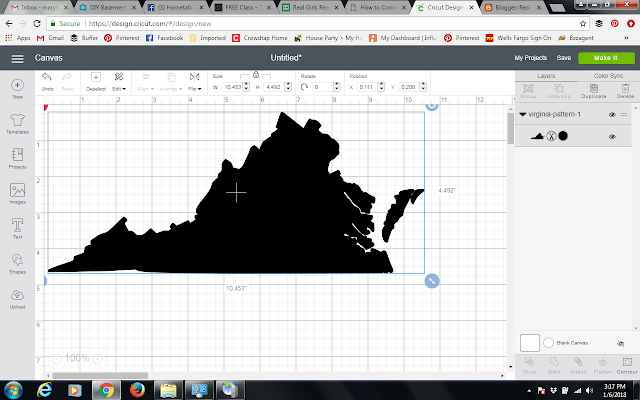Open the Edit dropdown
Viewport: 640px width, 400px height.
(x=119, y=81)
